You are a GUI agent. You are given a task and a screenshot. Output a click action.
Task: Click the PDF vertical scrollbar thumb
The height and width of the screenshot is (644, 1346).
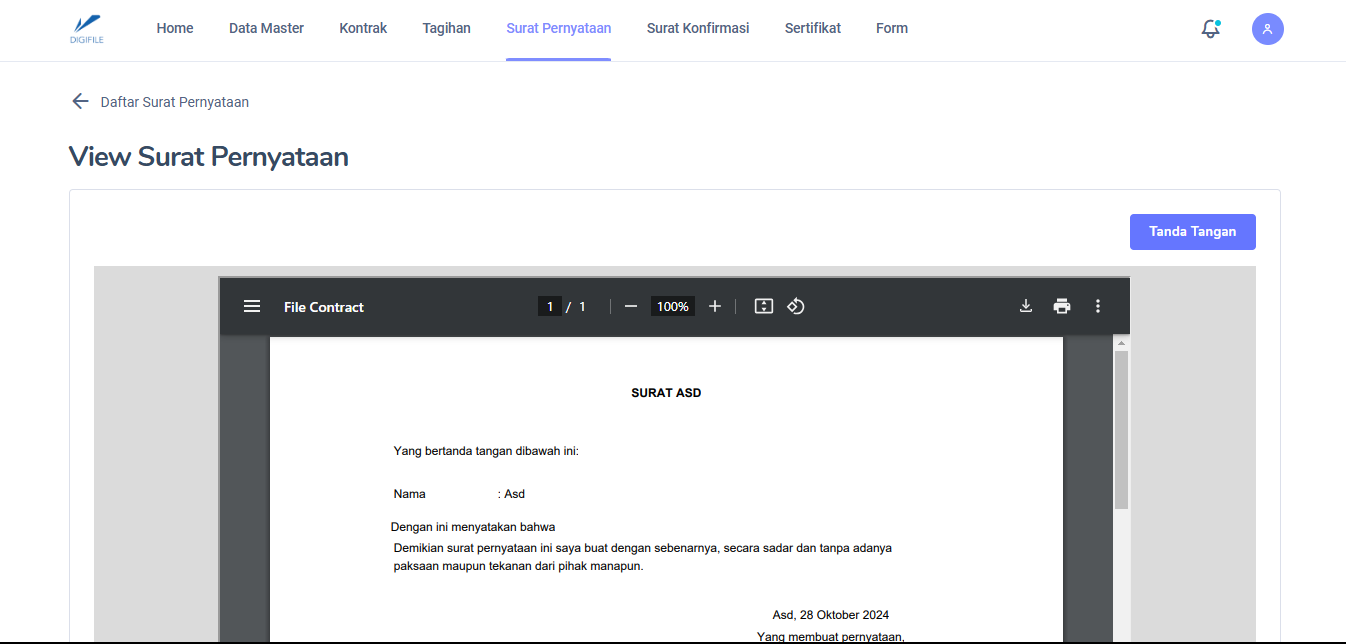coord(1121,430)
